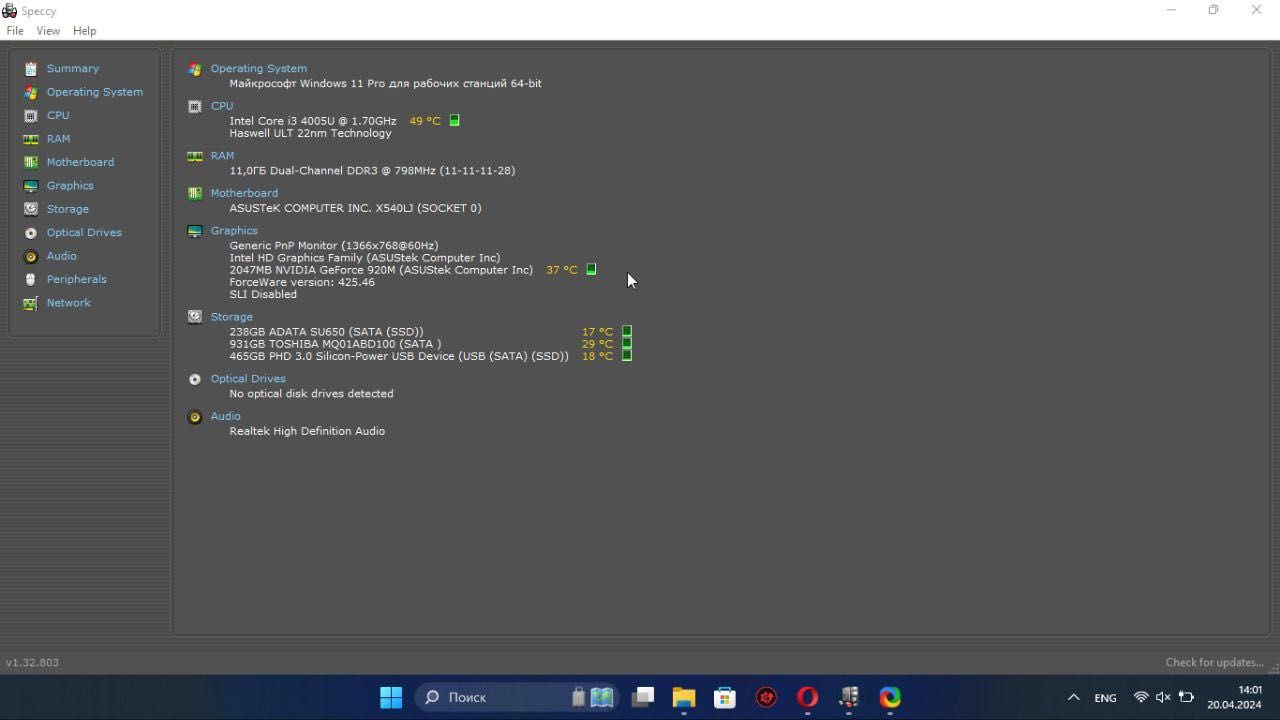Viewport: 1280px width, 720px height.
Task: Select Peripherals in the sidebar
Action: coord(76,279)
